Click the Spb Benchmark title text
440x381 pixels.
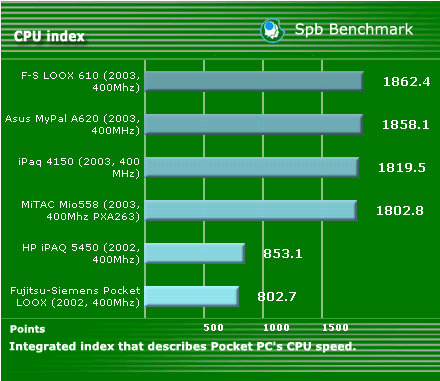click(x=354, y=29)
